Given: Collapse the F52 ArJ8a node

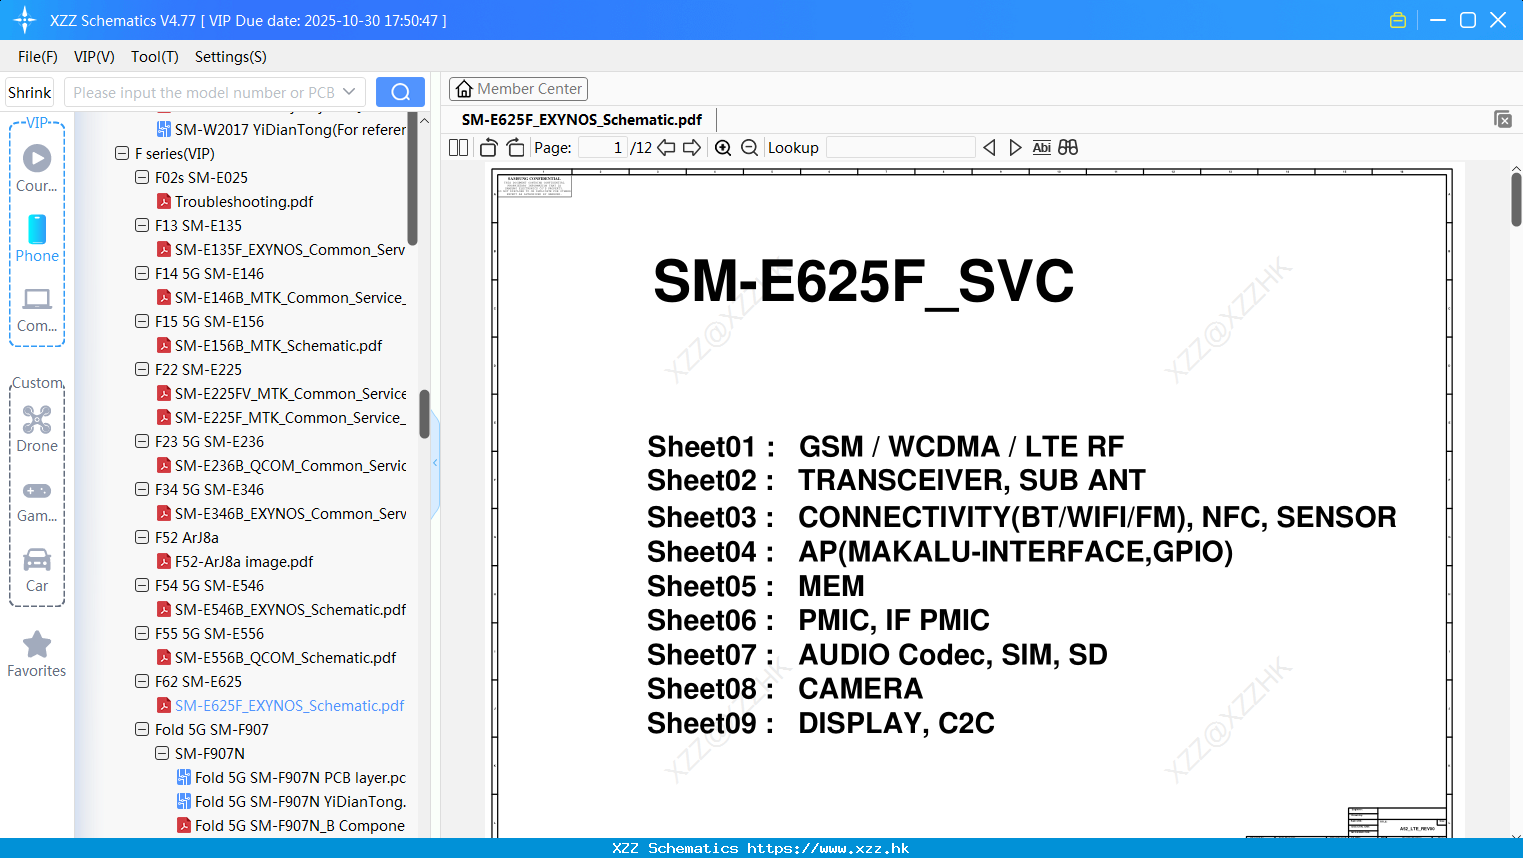Looking at the screenshot, I should [x=142, y=538].
